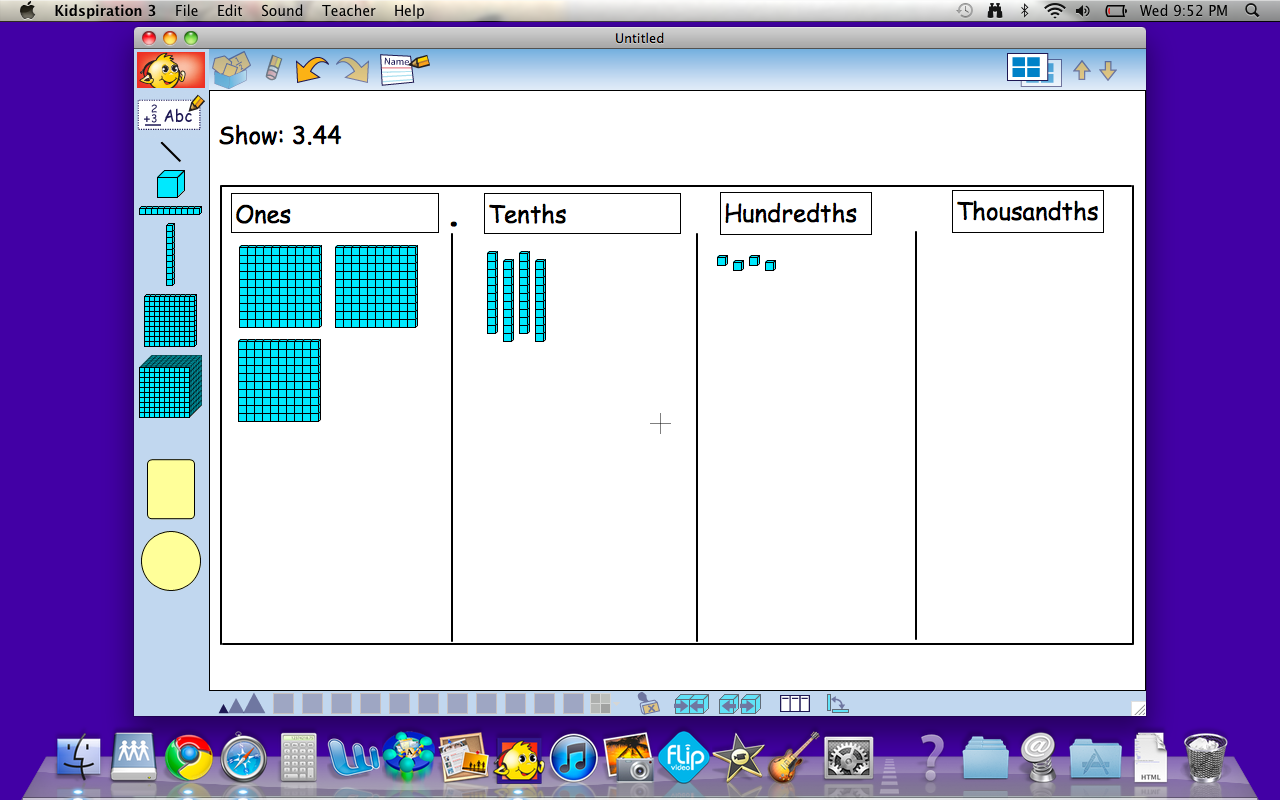
Task: Pick the vertical ten rod from palette
Action: click(170, 254)
